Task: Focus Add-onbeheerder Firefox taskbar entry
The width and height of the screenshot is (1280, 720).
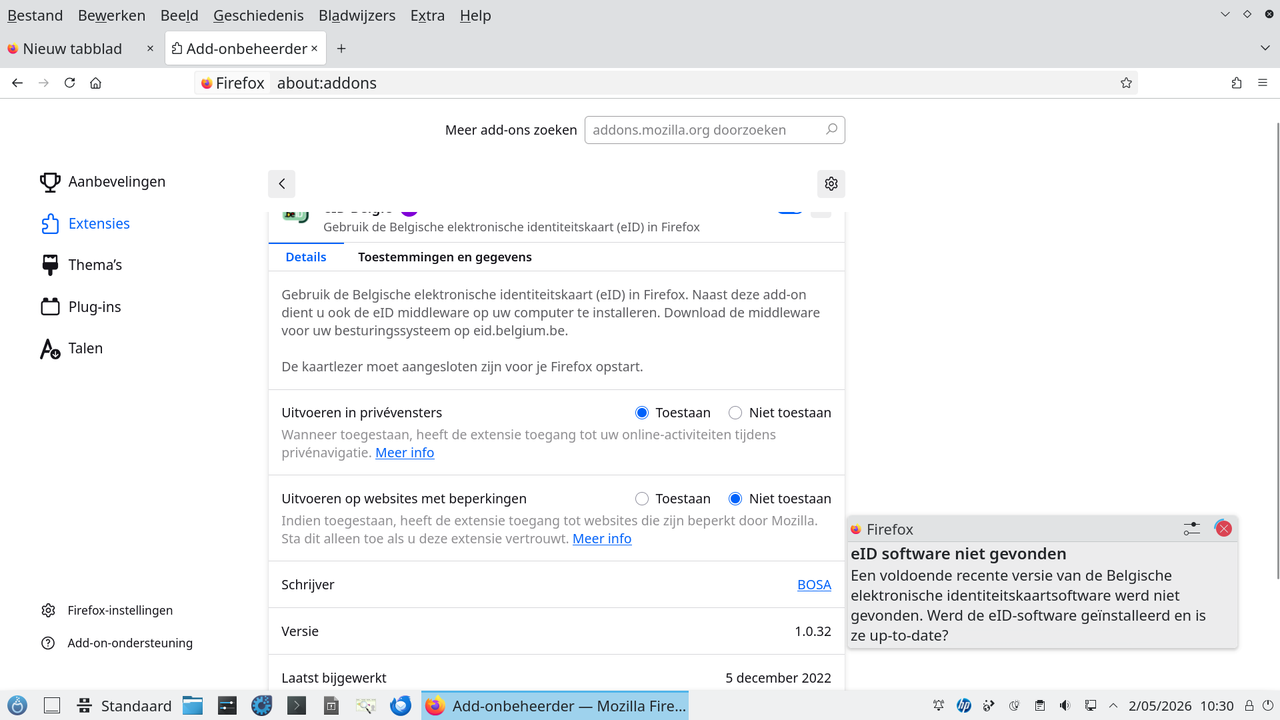Action: 555,706
